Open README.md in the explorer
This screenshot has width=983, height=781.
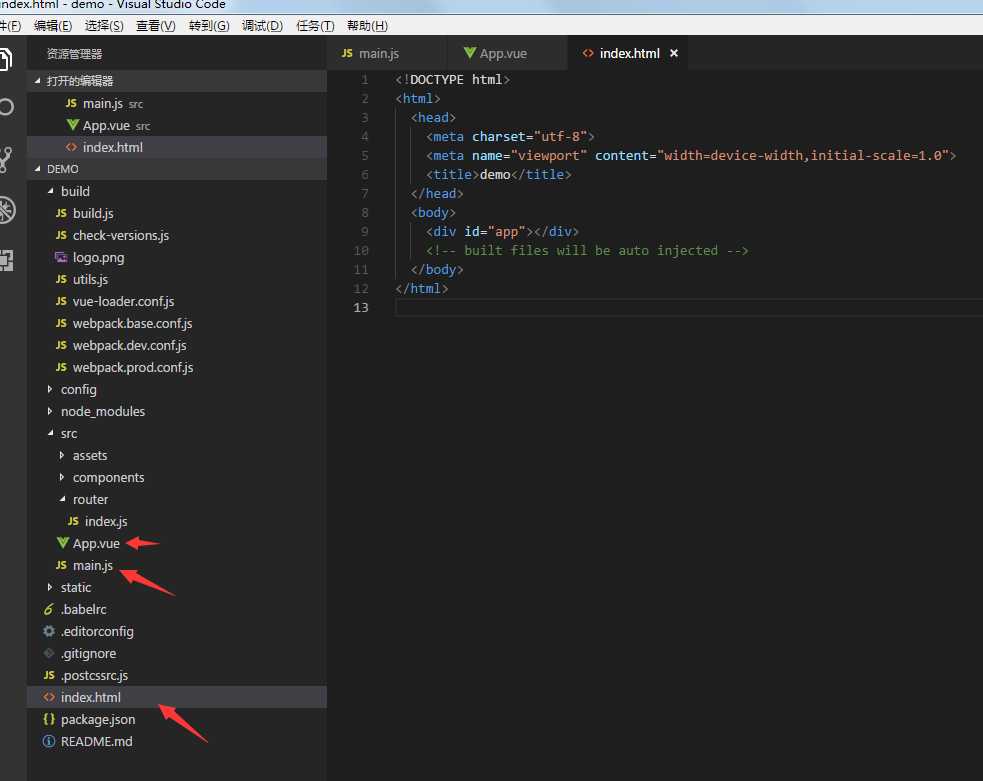click(x=96, y=741)
